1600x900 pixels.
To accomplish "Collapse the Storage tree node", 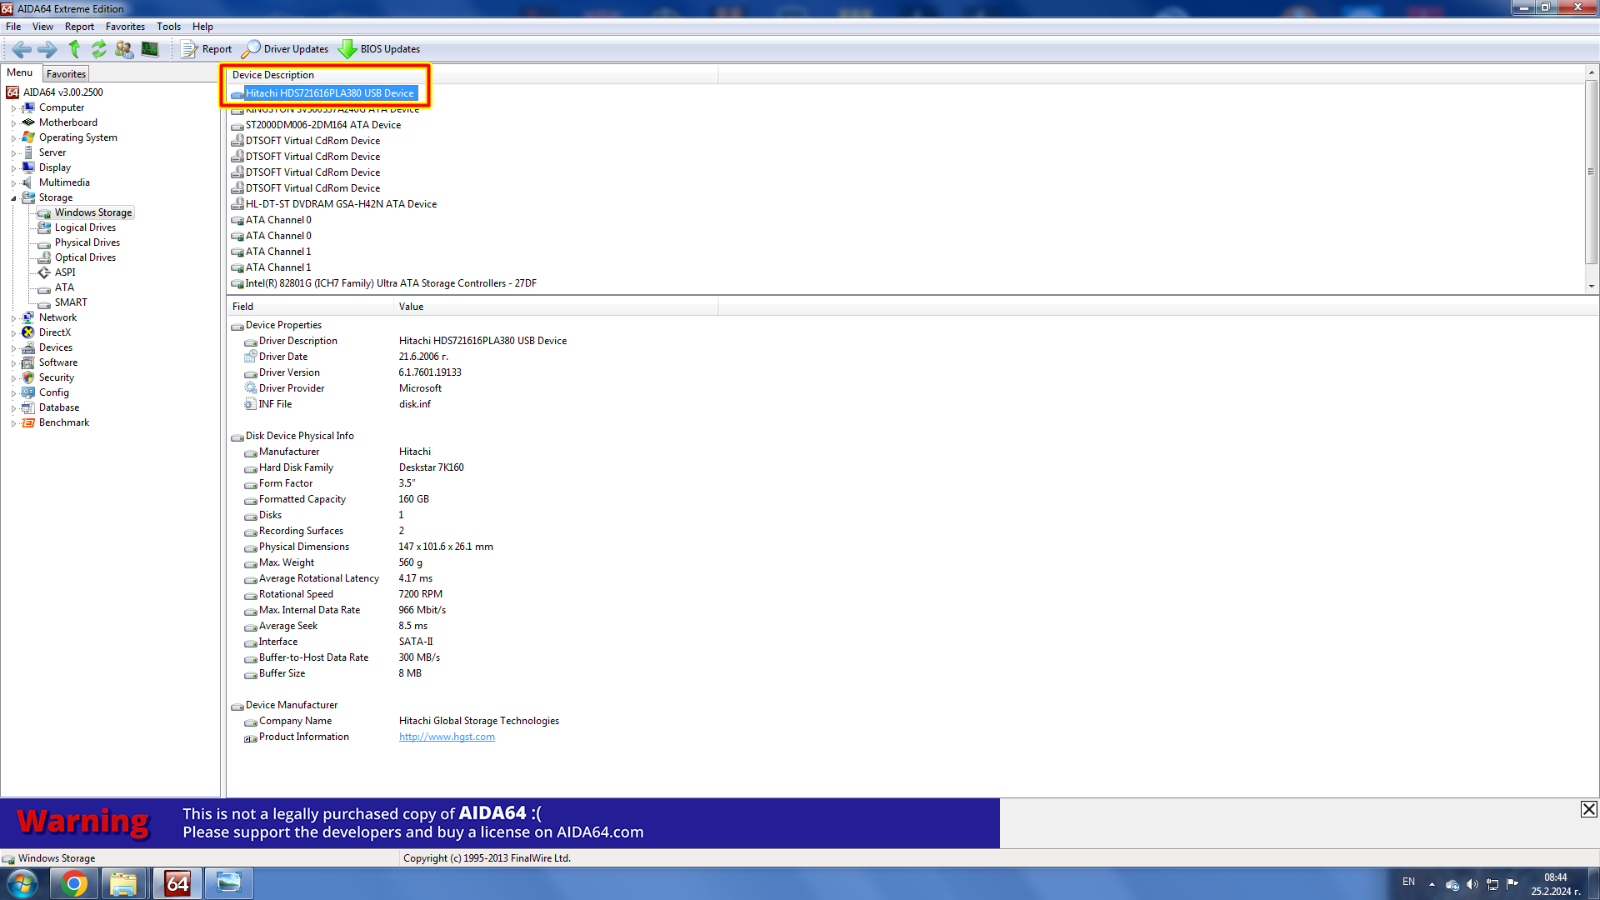I will tap(14, 198).
